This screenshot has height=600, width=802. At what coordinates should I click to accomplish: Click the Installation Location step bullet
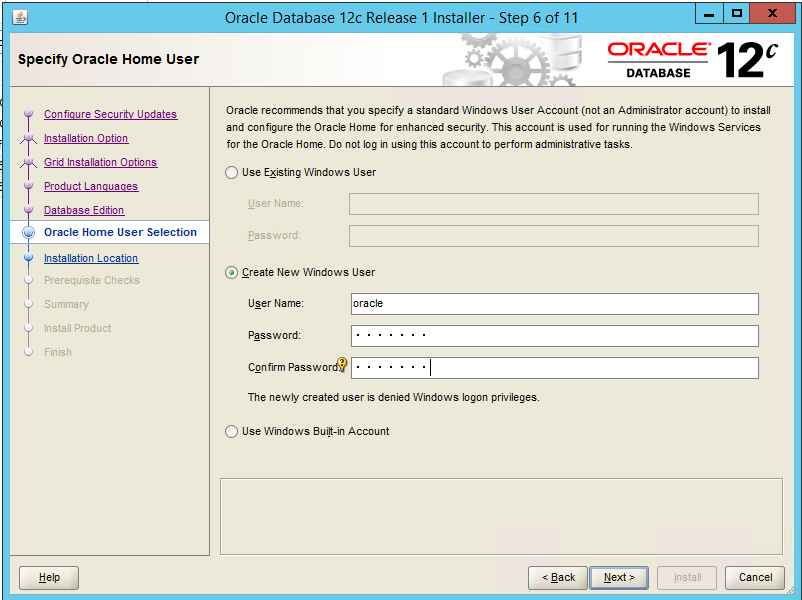(28, 258)
